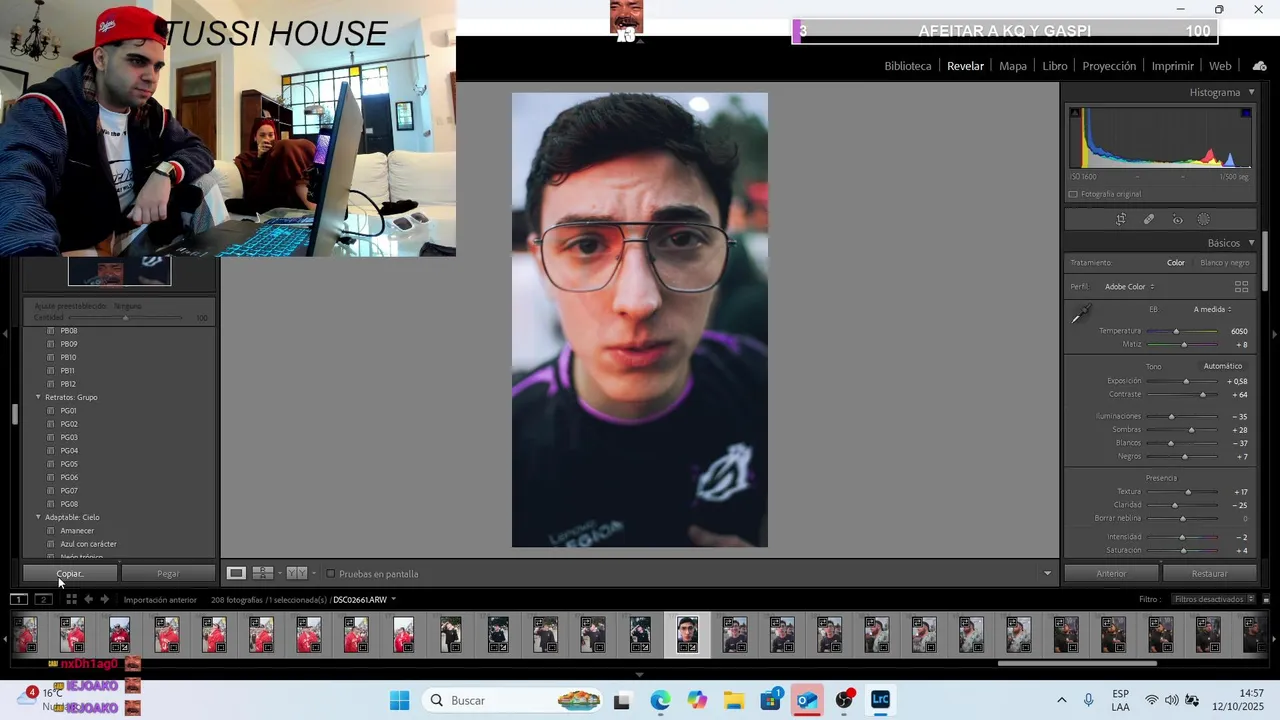Select the Crop overlay tool
The image size is (1280, 720).
point(1121,220)
